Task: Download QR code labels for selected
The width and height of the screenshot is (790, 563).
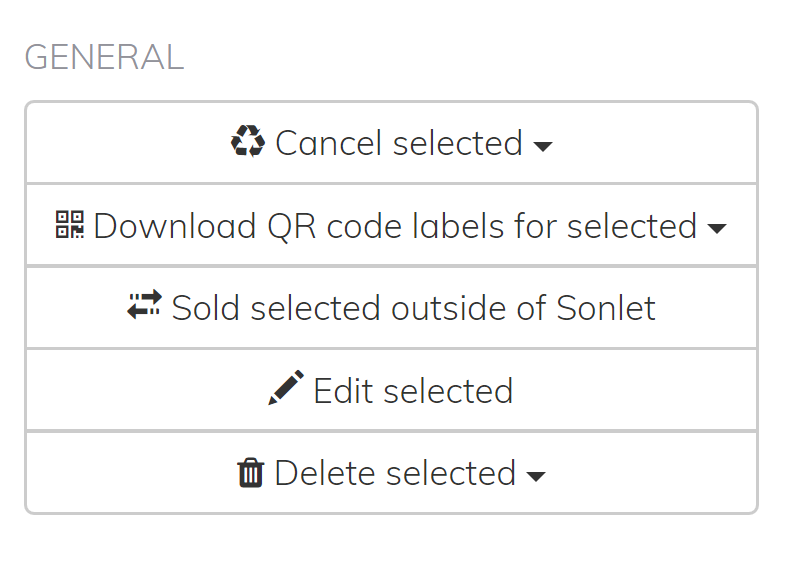Action: [393, 226]
